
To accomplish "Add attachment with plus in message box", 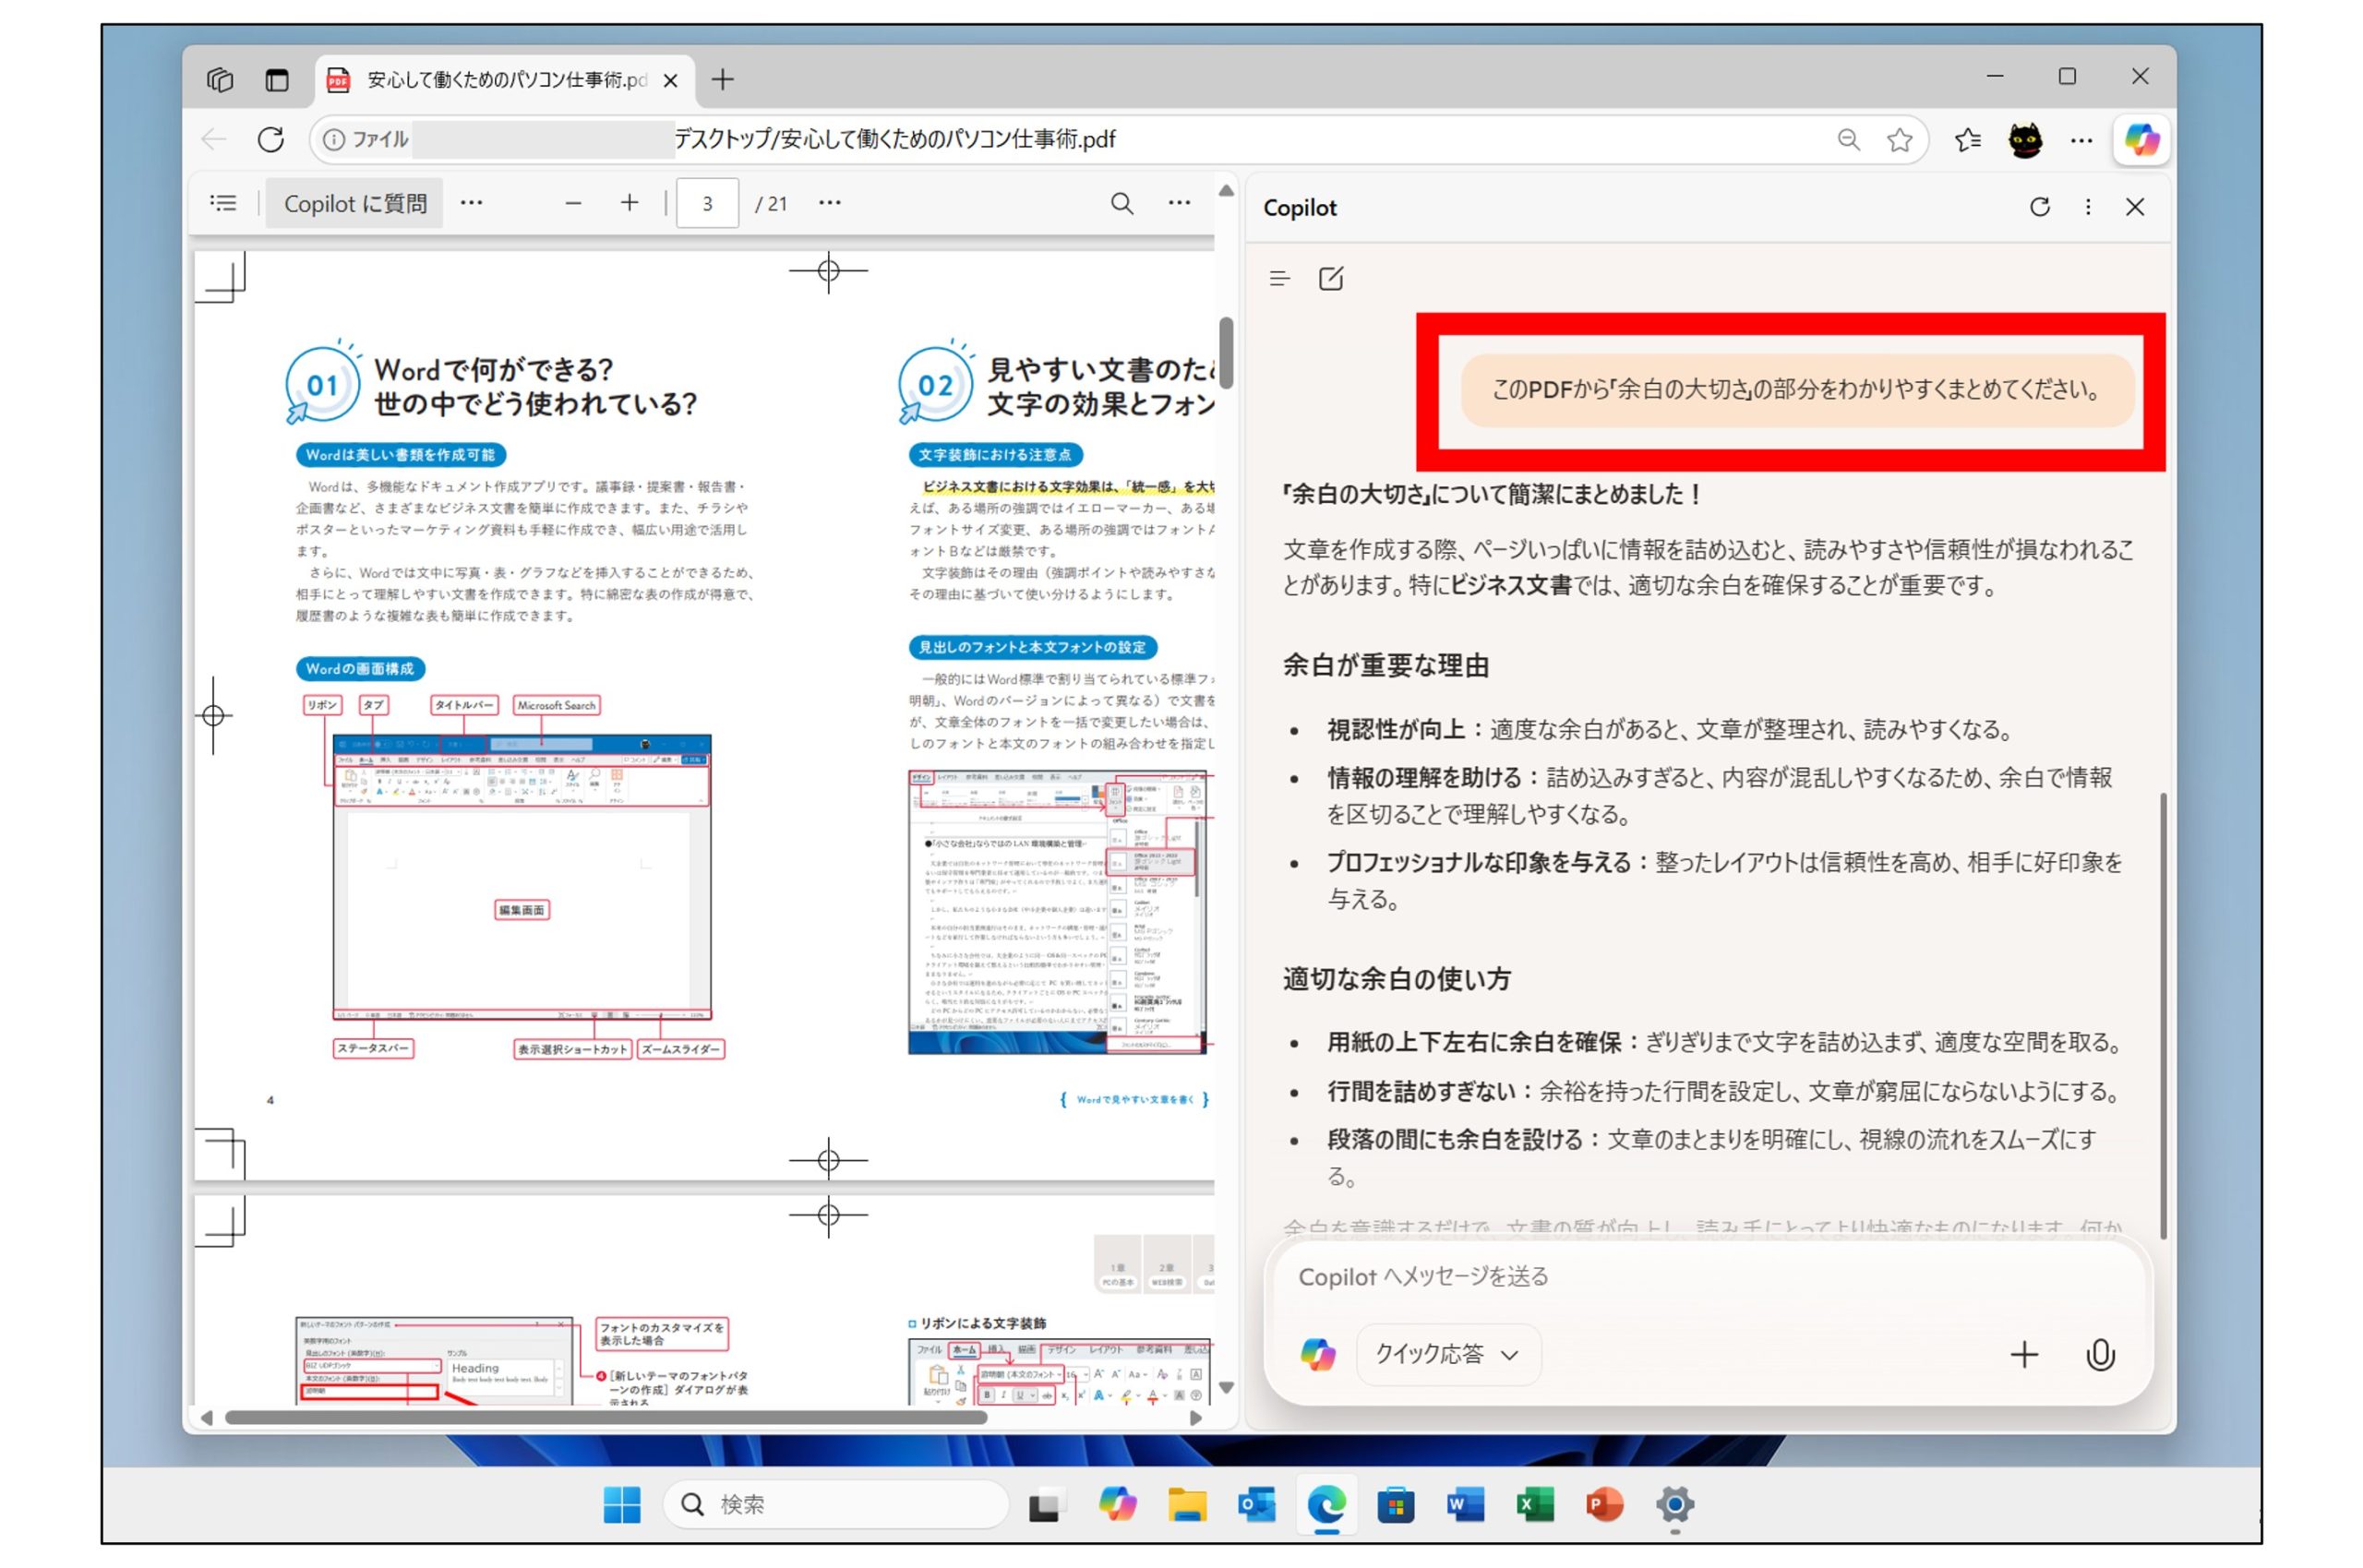I will click(x=2024, y=1354).
